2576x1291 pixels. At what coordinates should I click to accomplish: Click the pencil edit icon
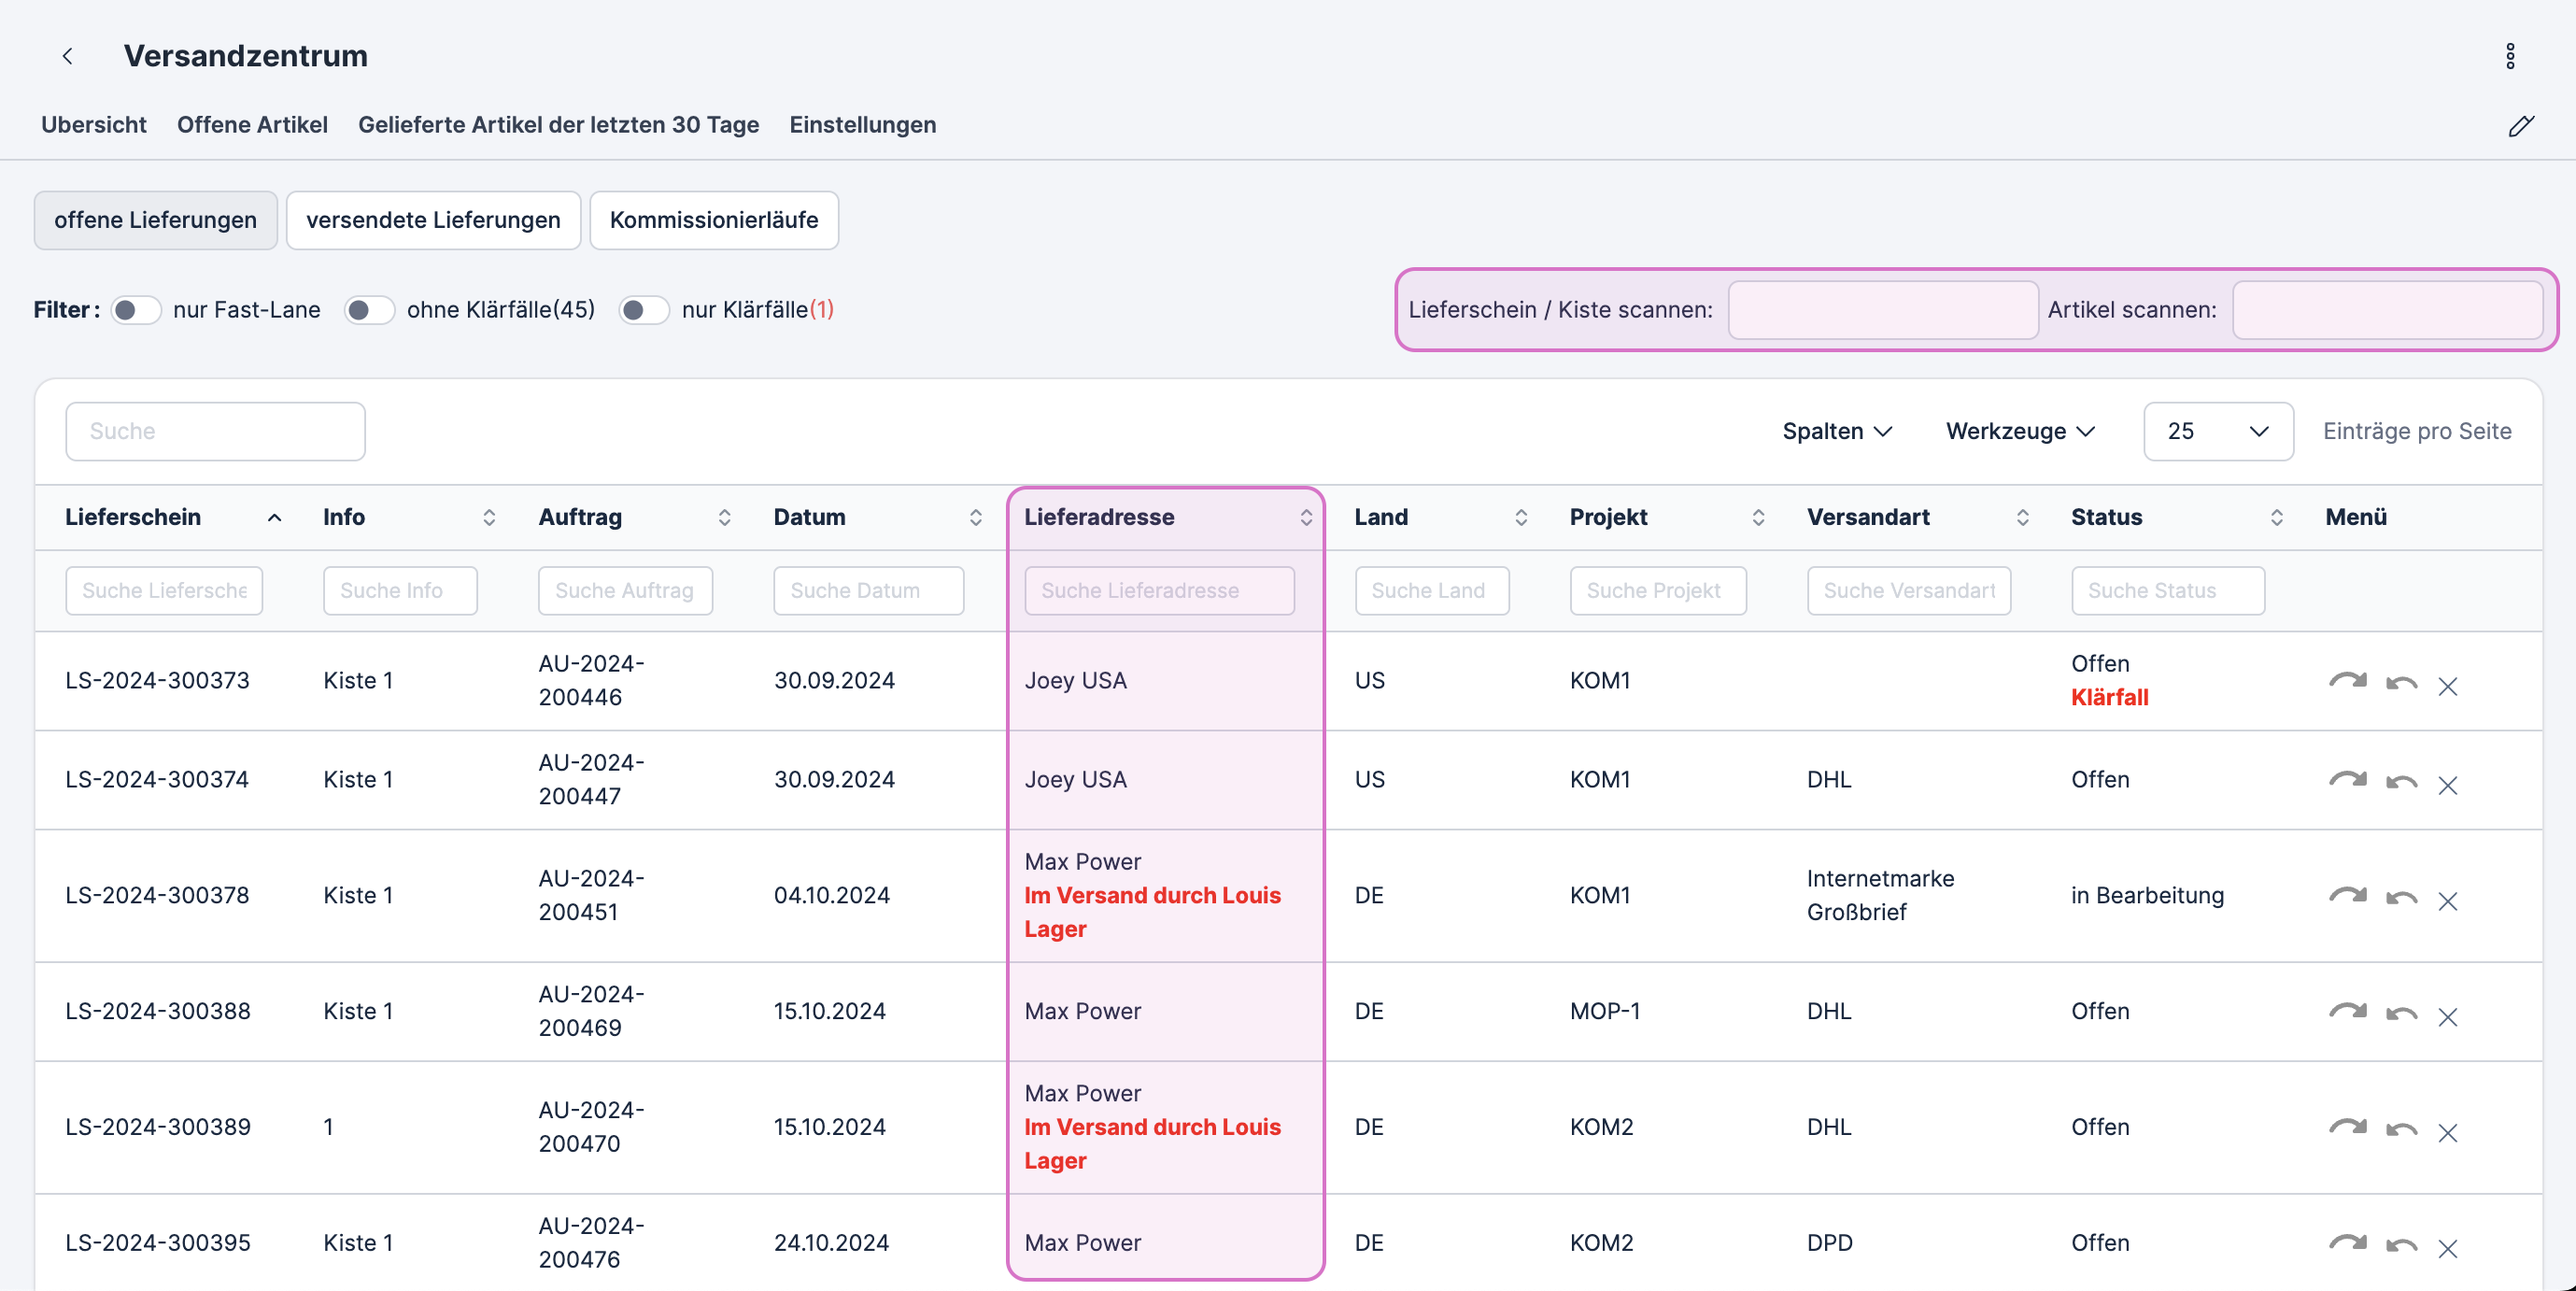point(2520,126)
